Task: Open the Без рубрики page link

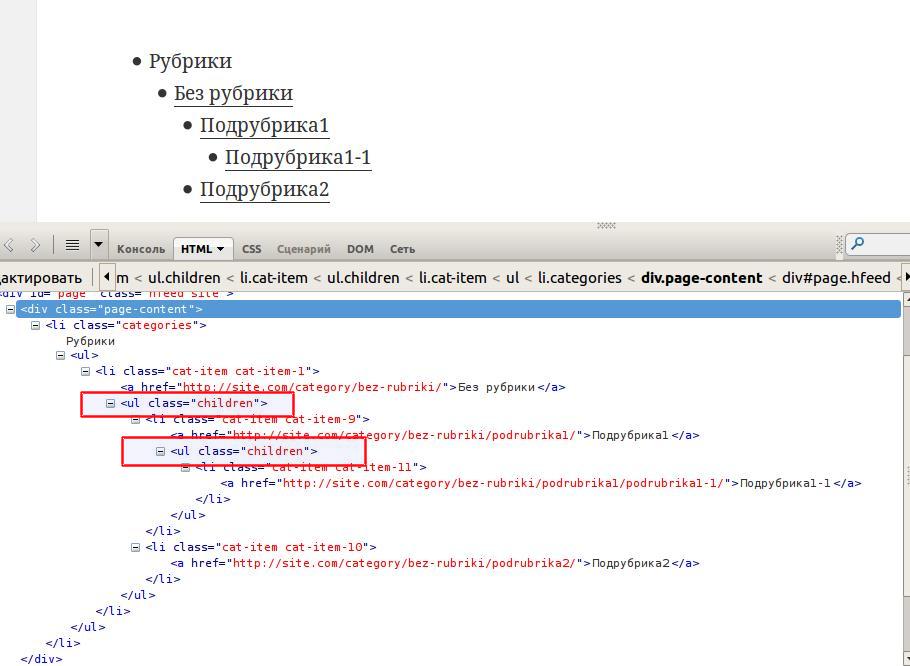Action: (233, 93)
